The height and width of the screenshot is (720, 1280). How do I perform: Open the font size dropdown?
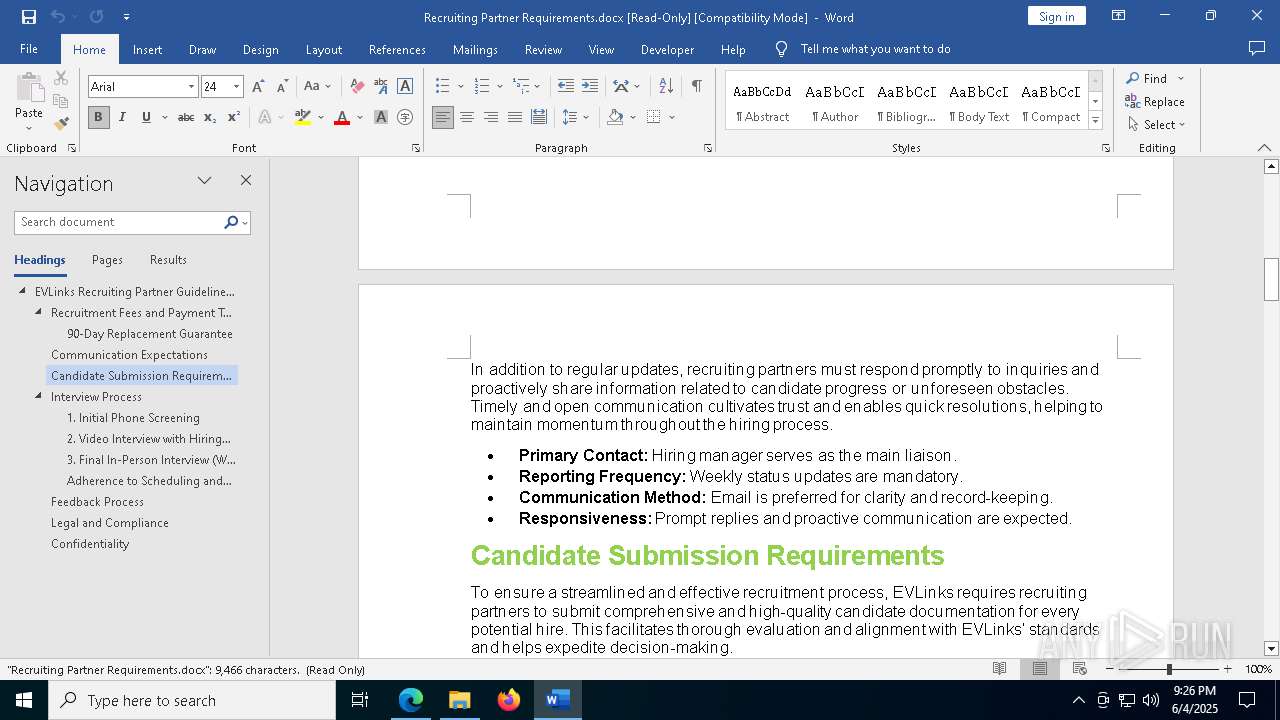(236, 87)
